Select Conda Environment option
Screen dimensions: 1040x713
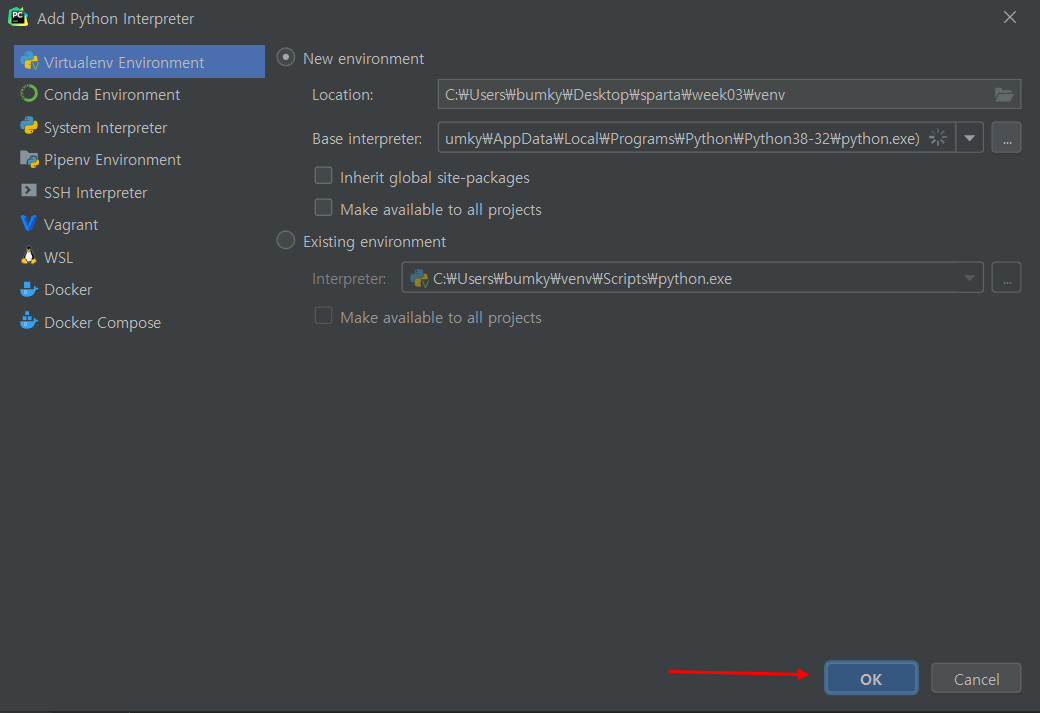click(x=139, y=94)
